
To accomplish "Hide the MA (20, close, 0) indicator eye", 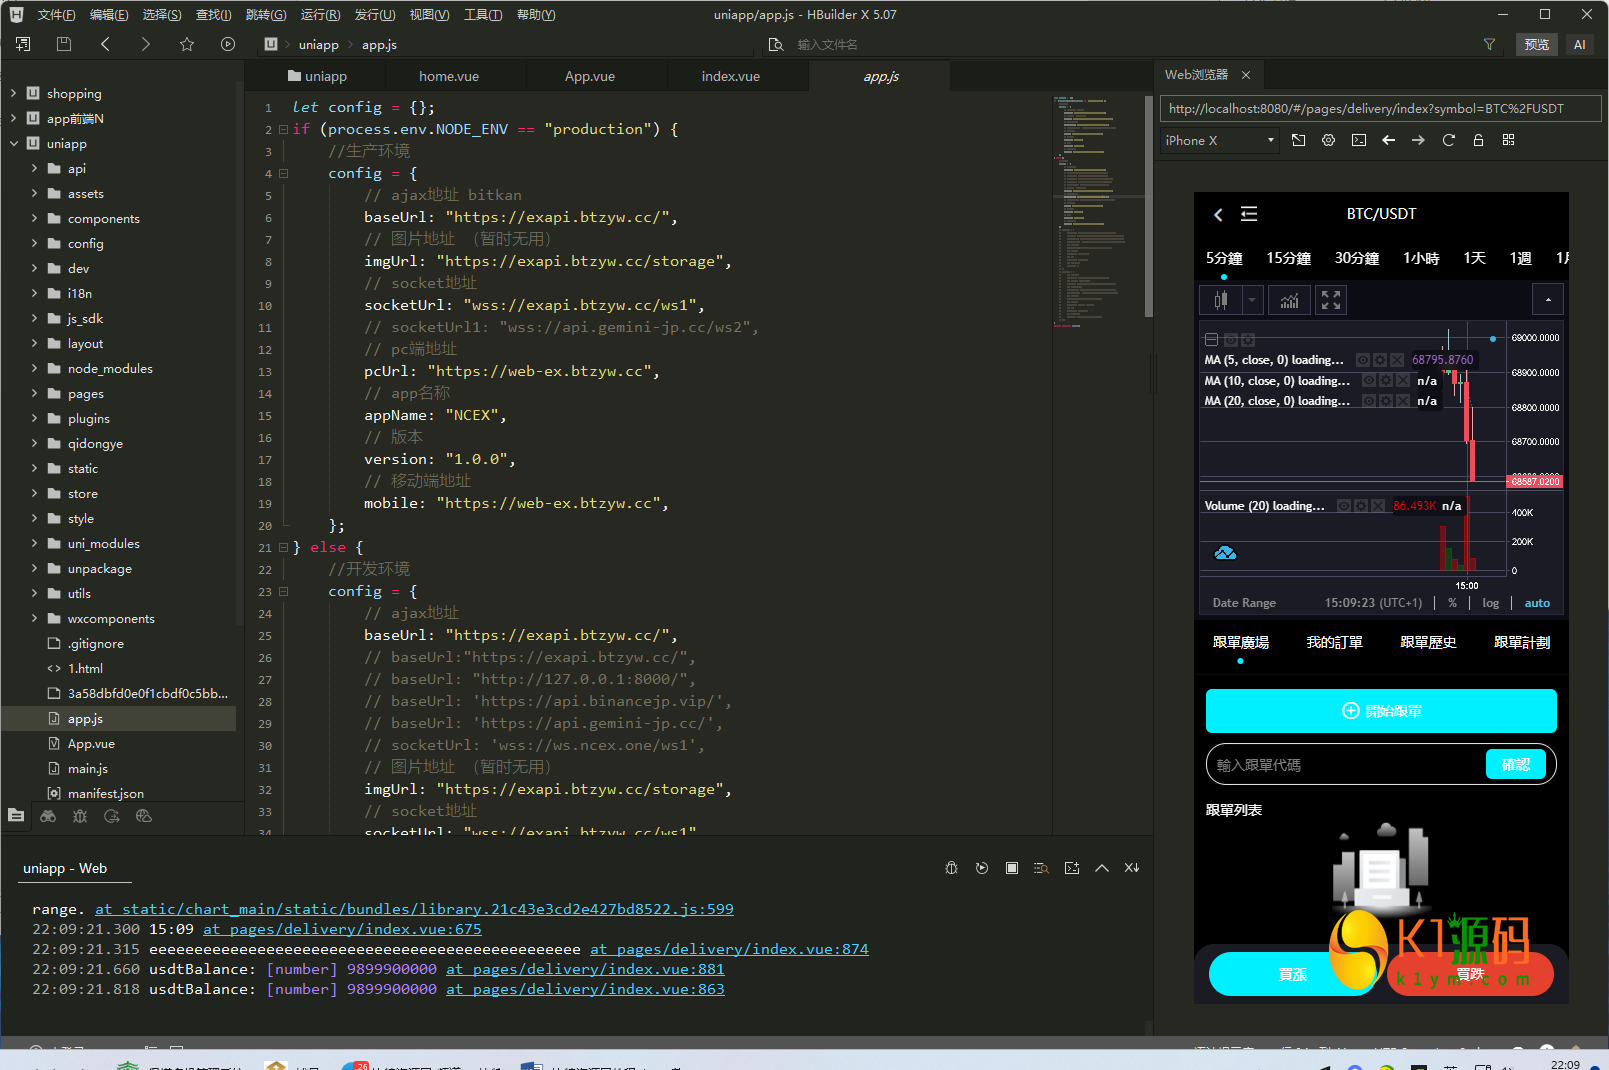I will [x=1369, y=401].
